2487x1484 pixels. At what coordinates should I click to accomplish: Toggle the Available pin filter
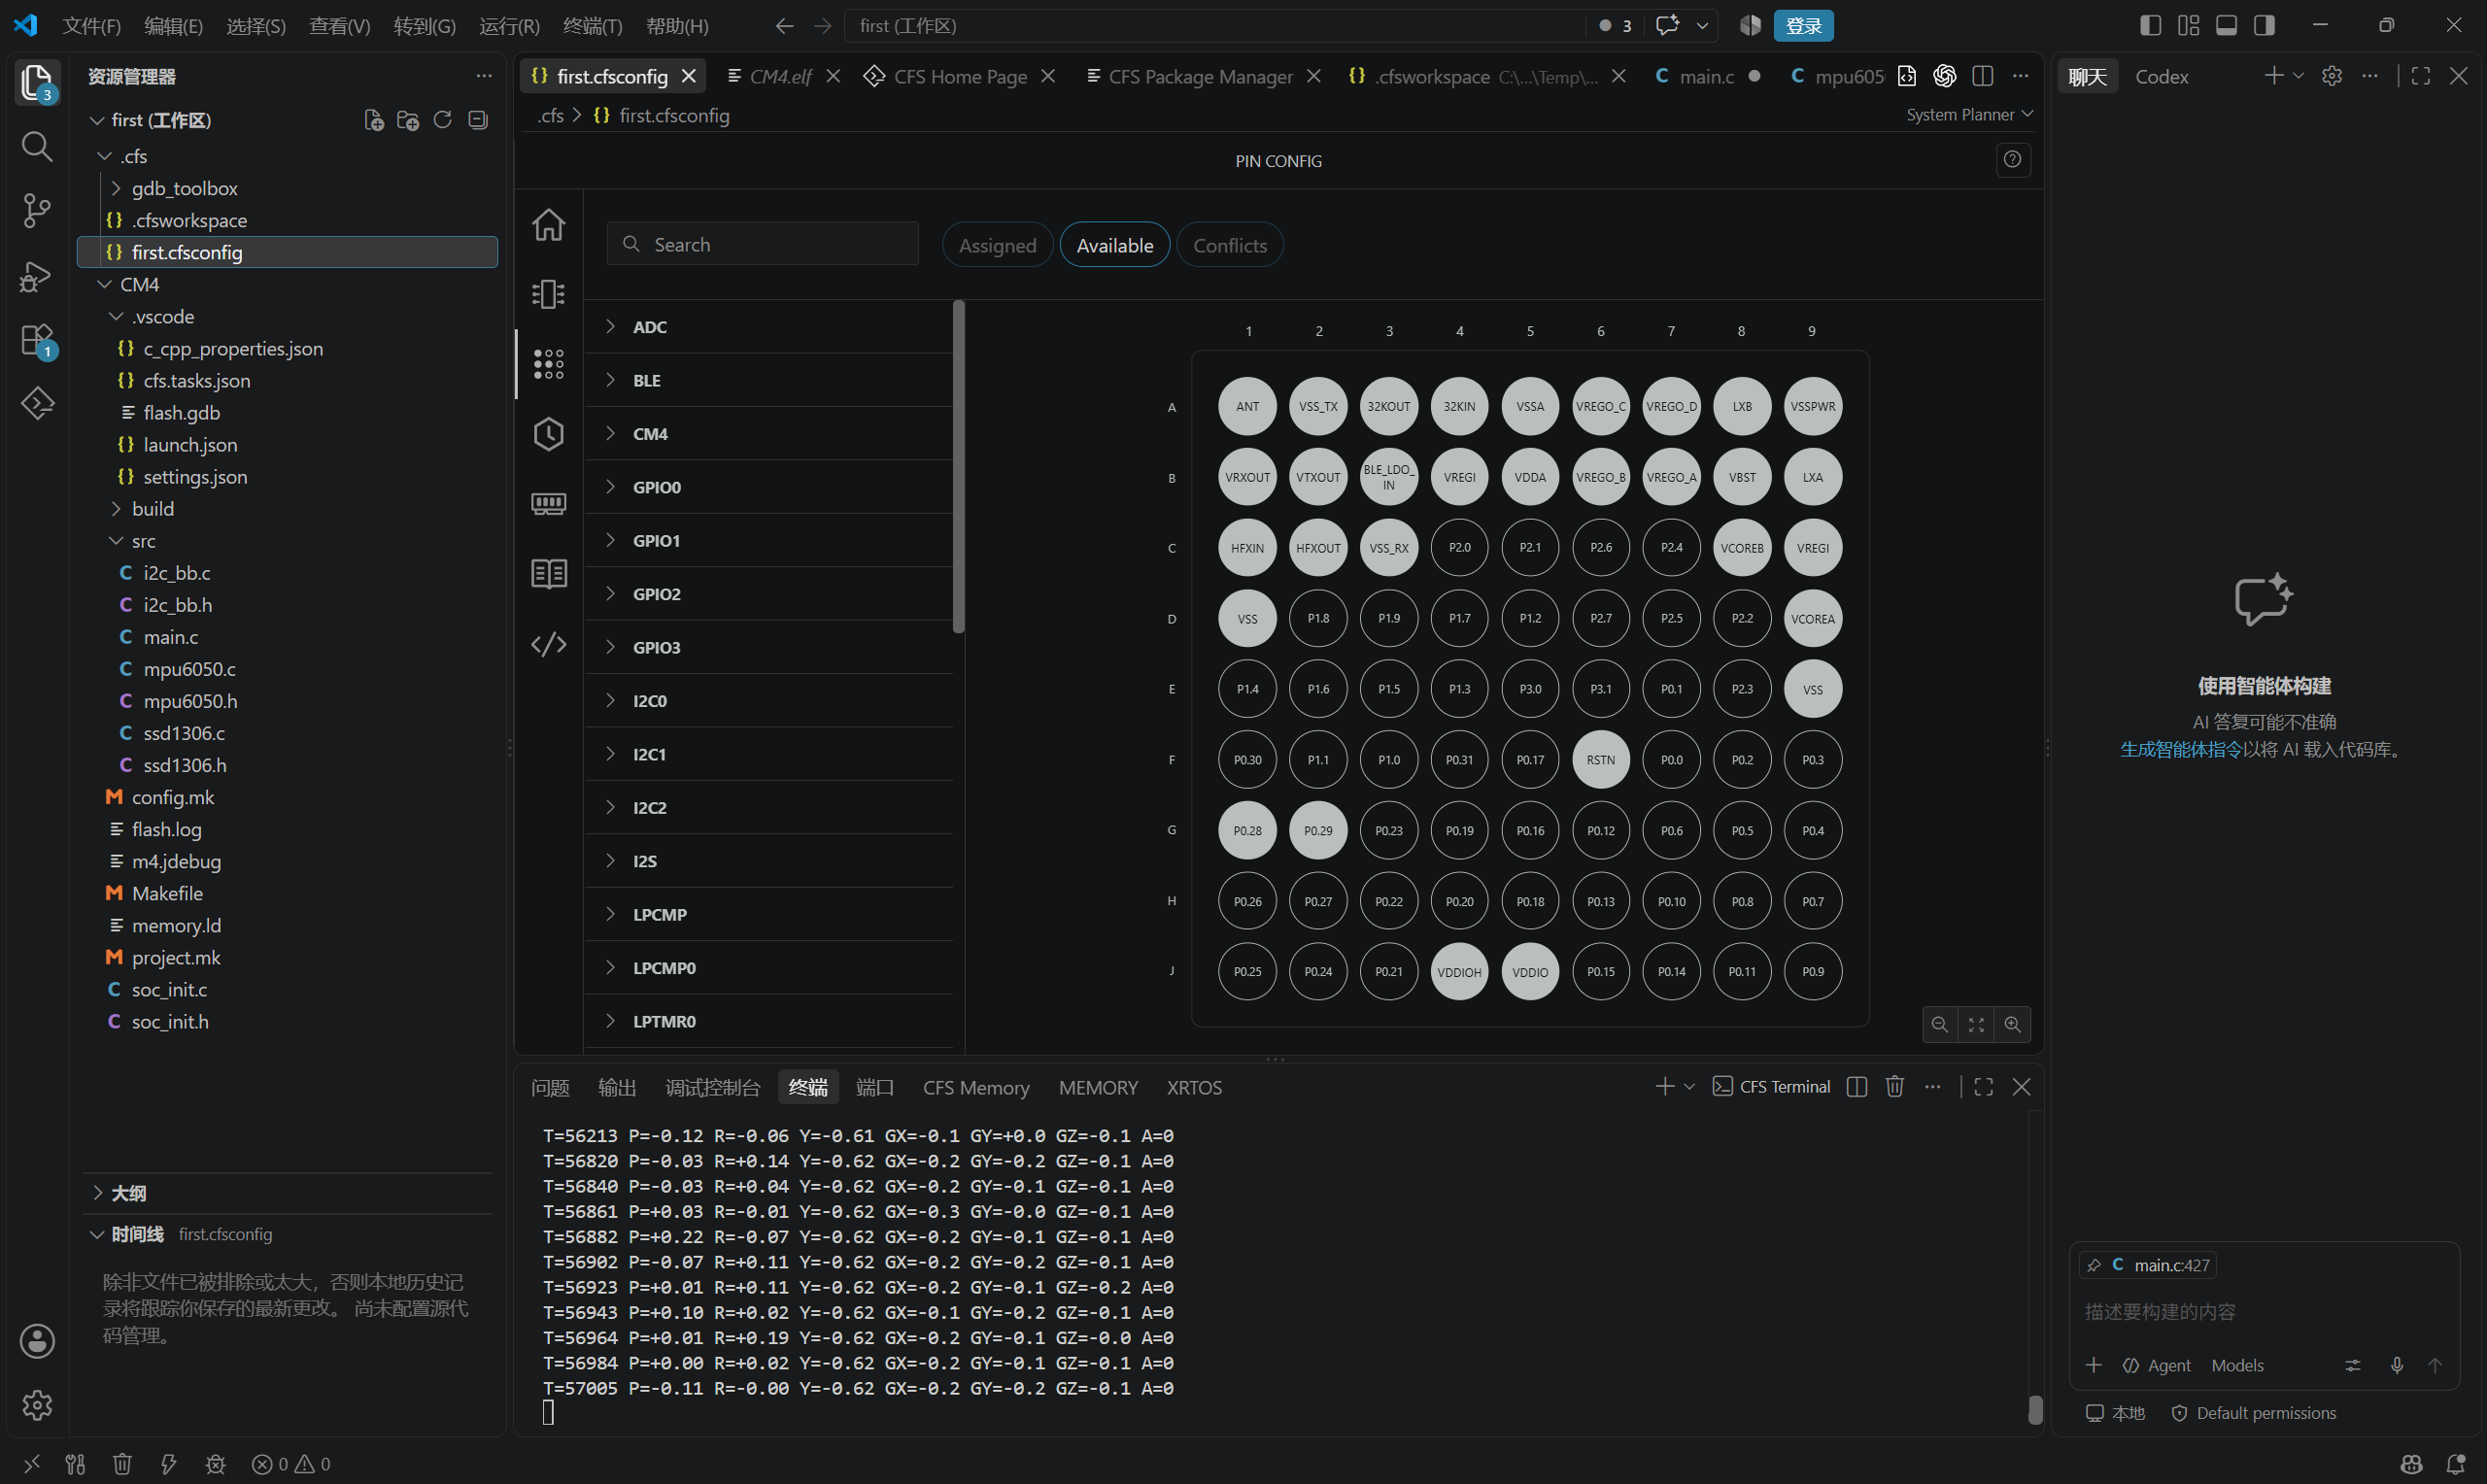(x=1115, y=245)
